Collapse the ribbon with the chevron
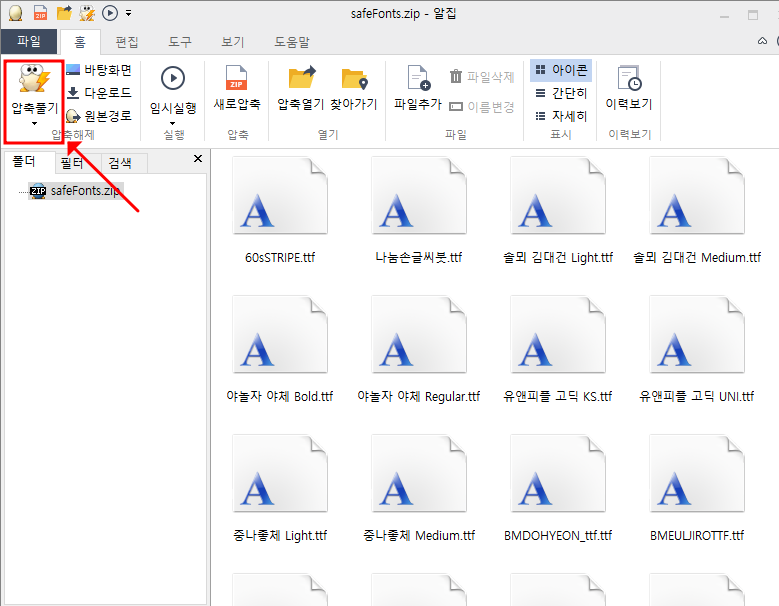This screenshot has width=779, height=606. 762,41
